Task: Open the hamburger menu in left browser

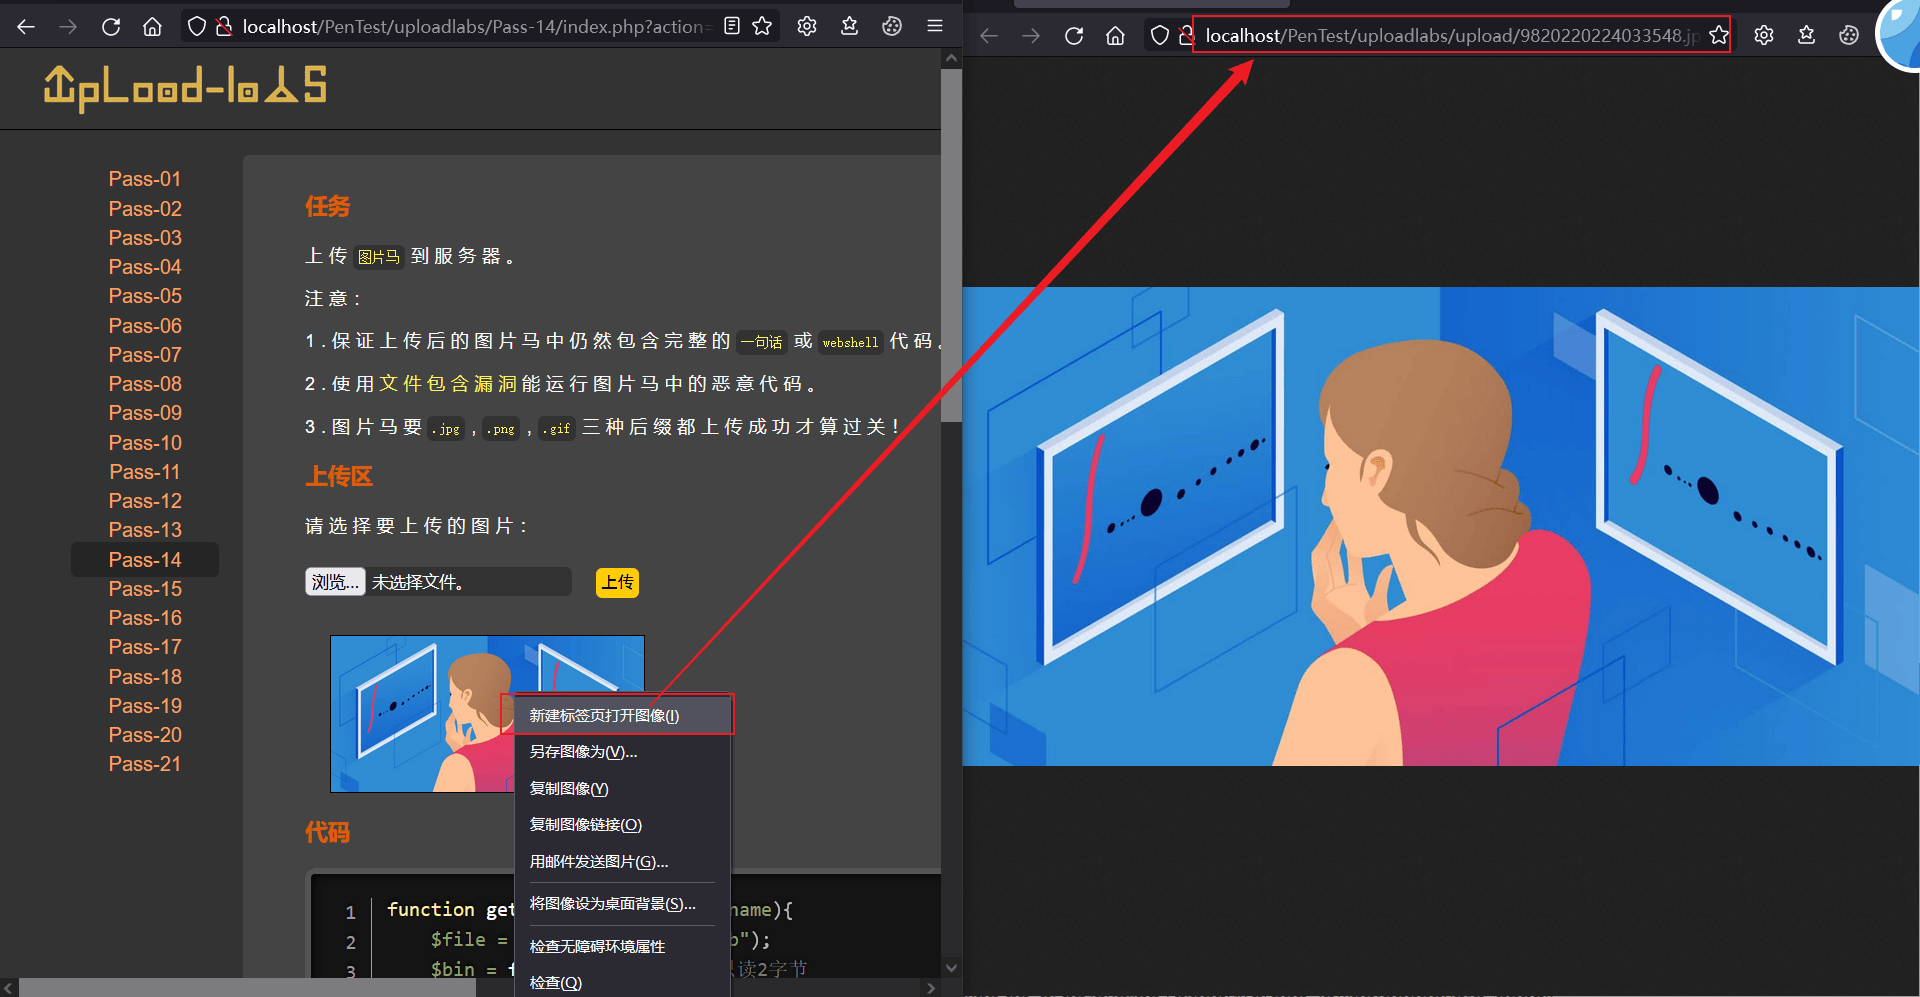Action: pos(935,26)
